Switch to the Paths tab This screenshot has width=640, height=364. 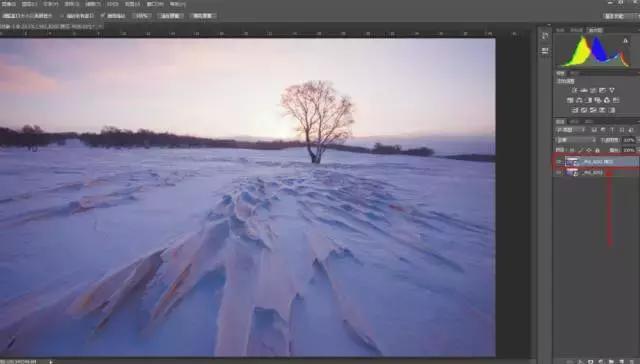coord(588,122)
